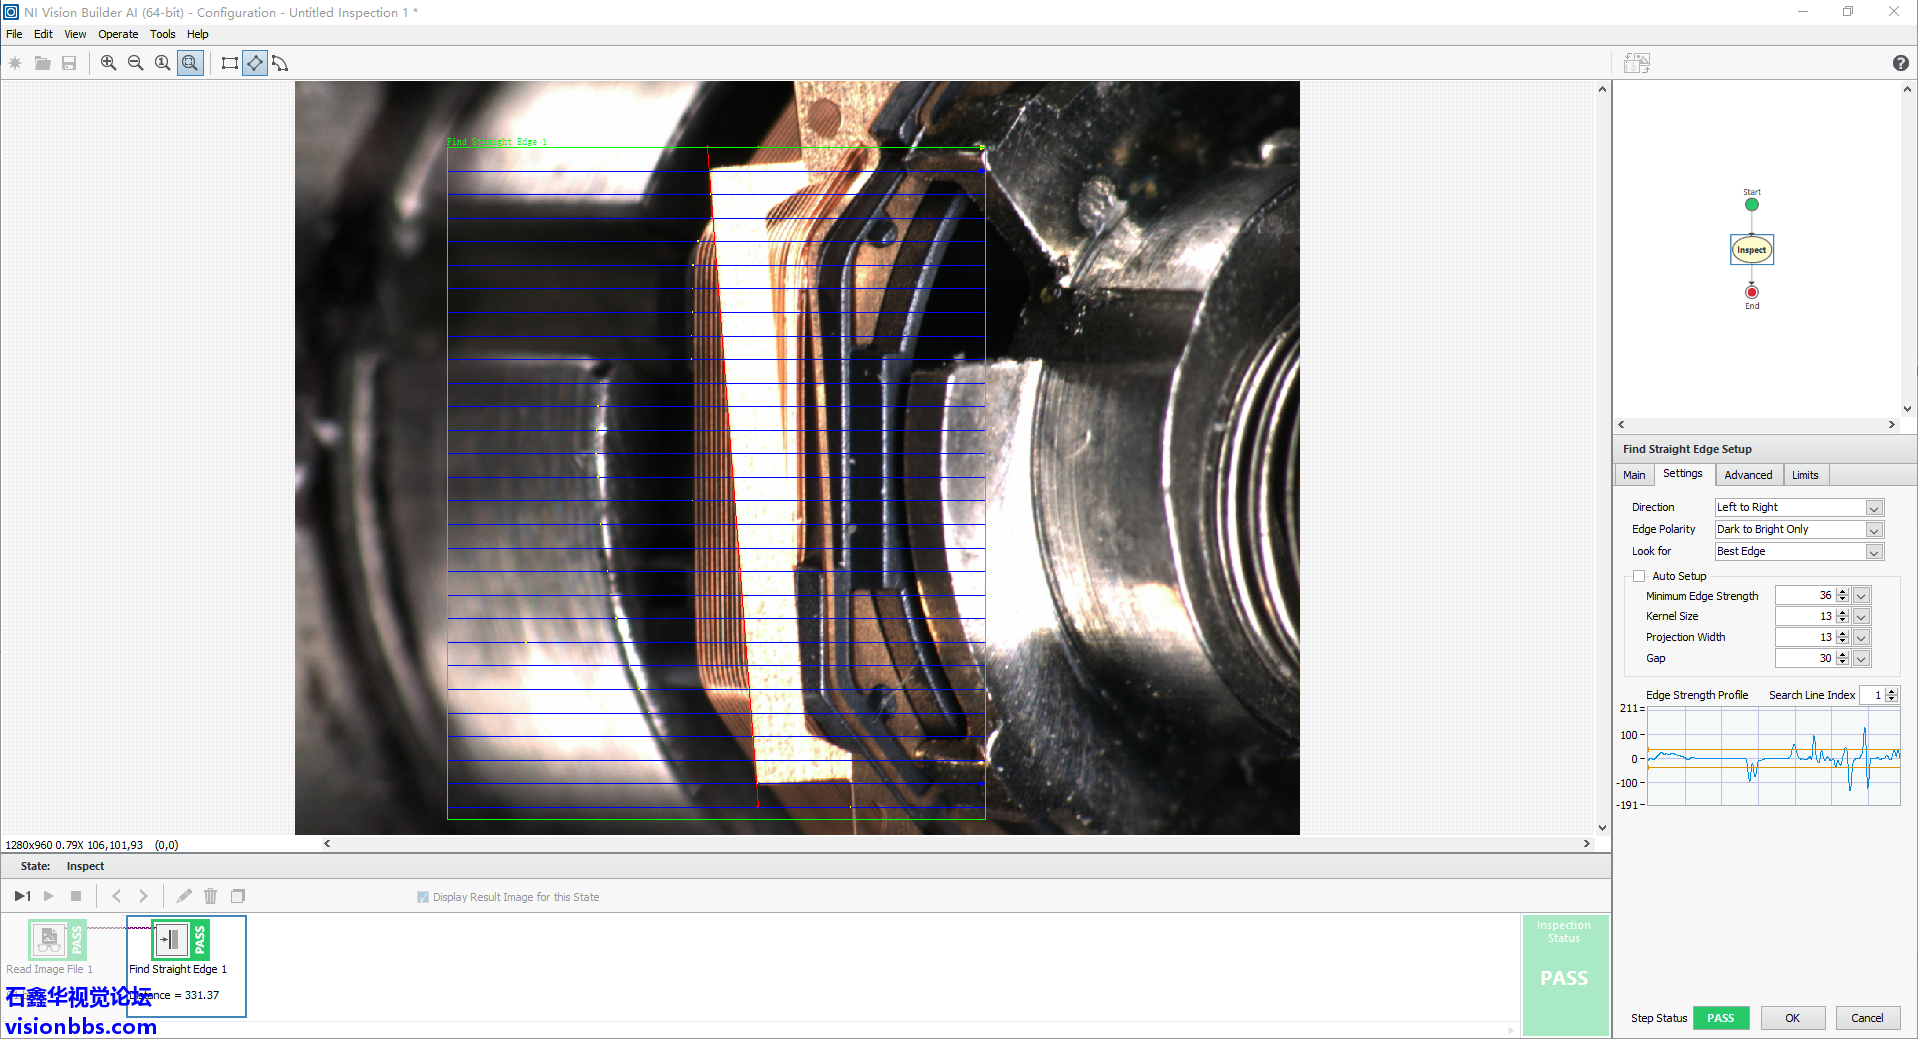This screenshot has height=1039, width=1918.
Task: Select the Zoom 1:1 tool
Action: [162, 63]
